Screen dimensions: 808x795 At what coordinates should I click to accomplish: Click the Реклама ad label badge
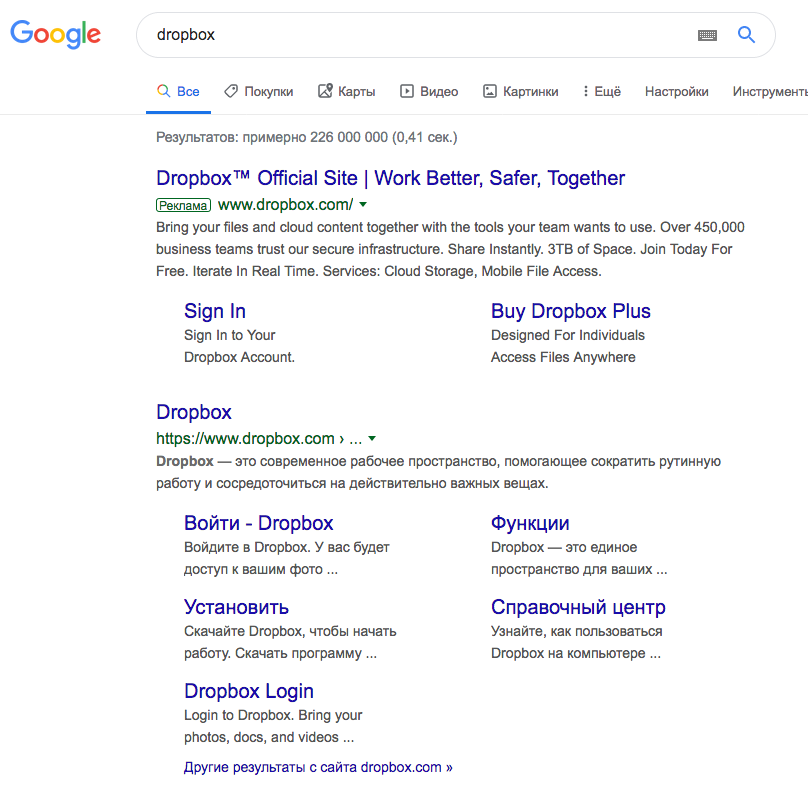183,205
